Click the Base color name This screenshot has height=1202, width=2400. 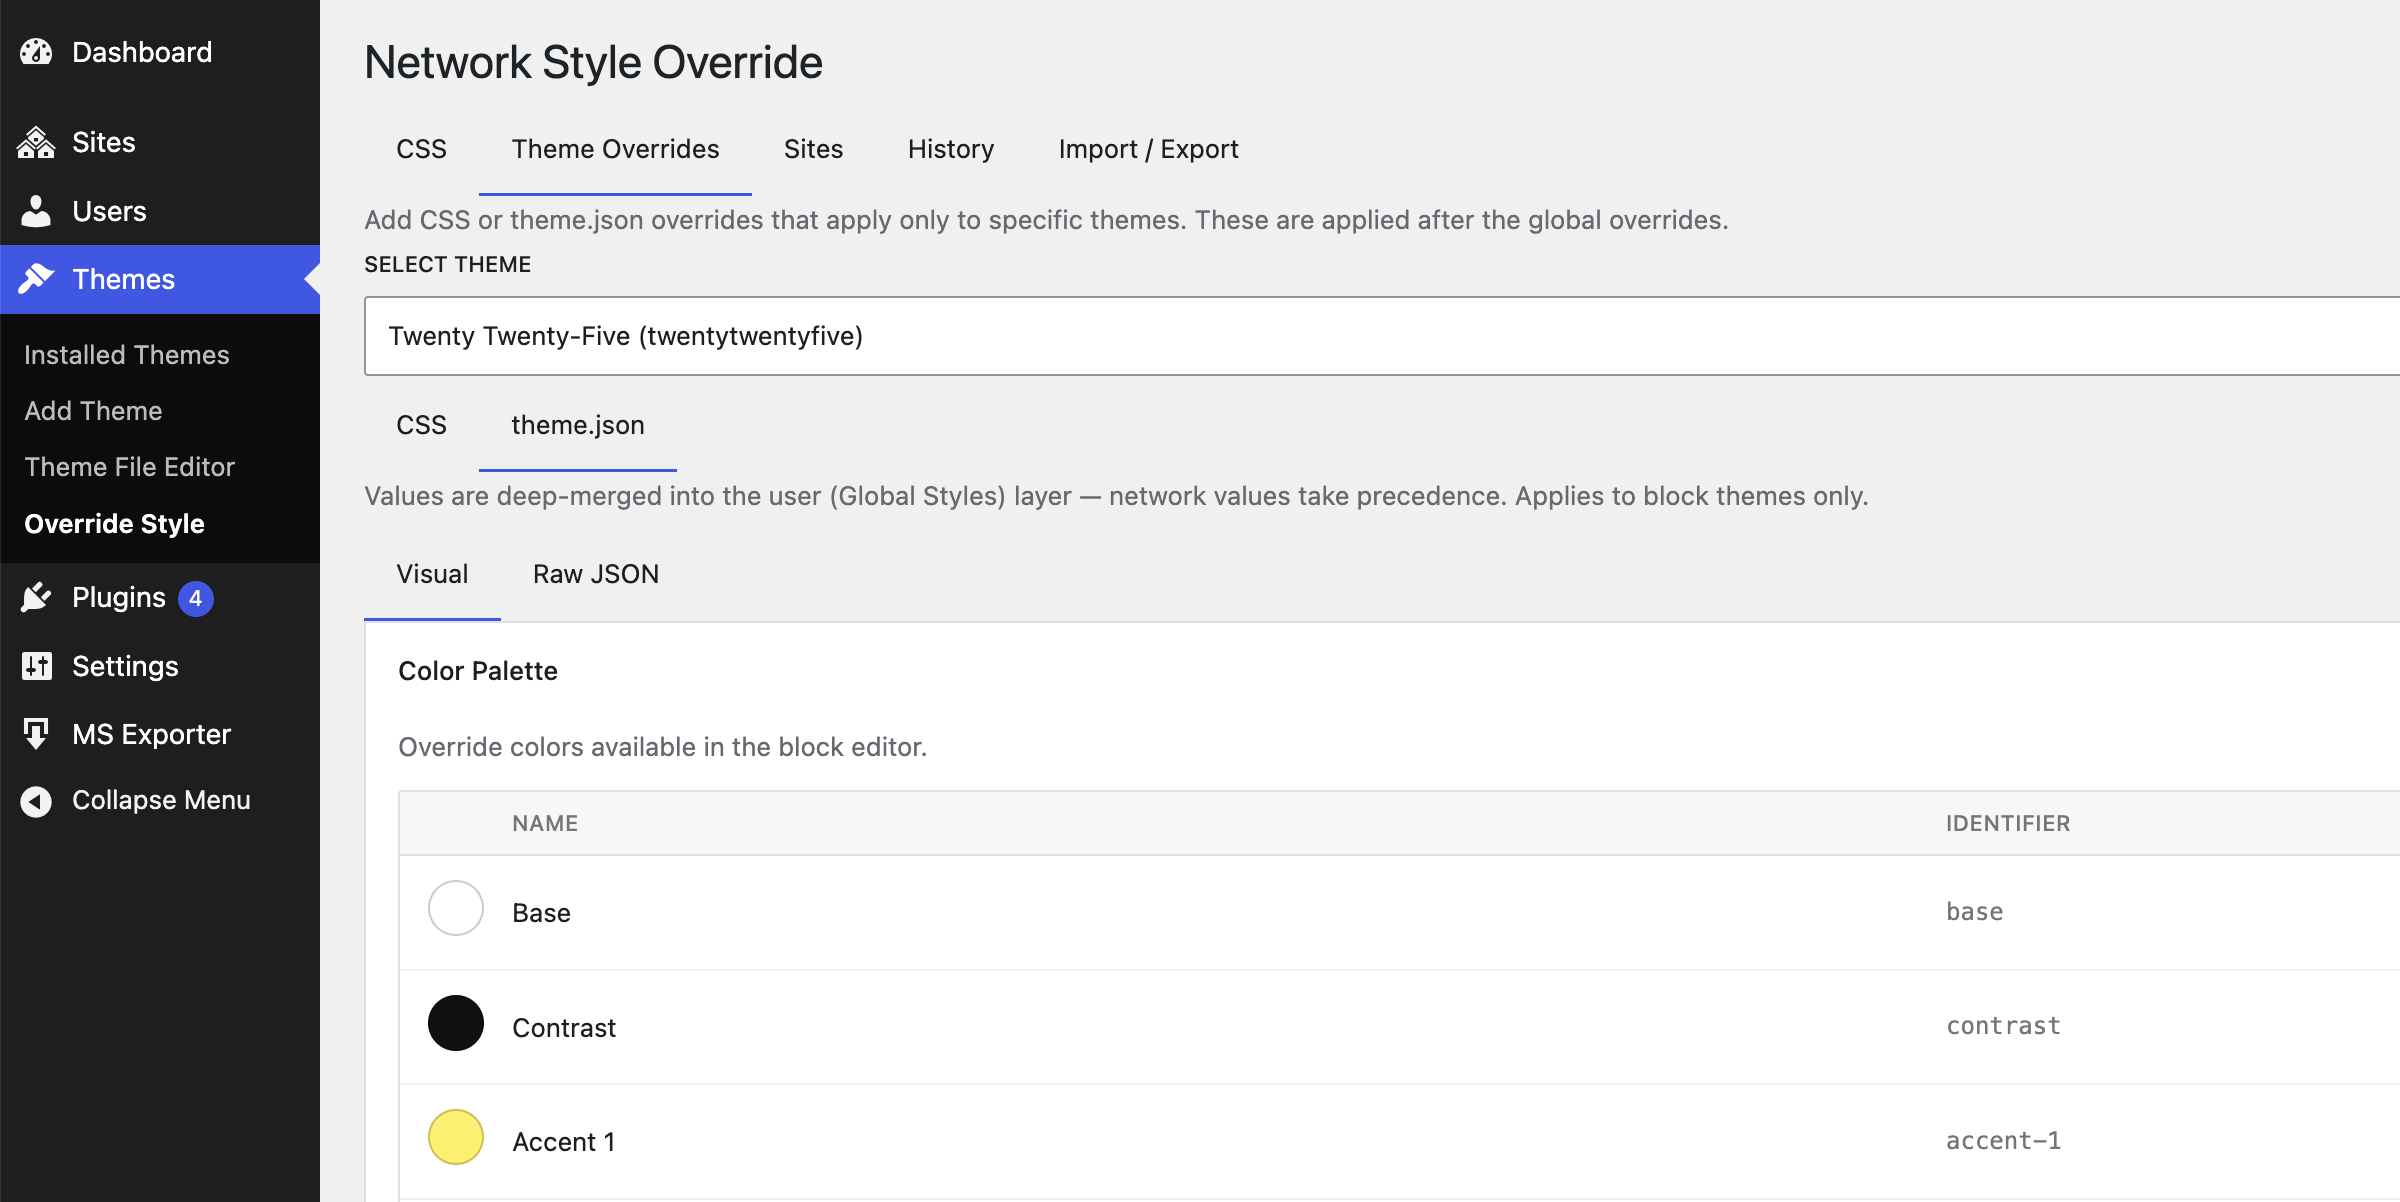coord(541,913)
